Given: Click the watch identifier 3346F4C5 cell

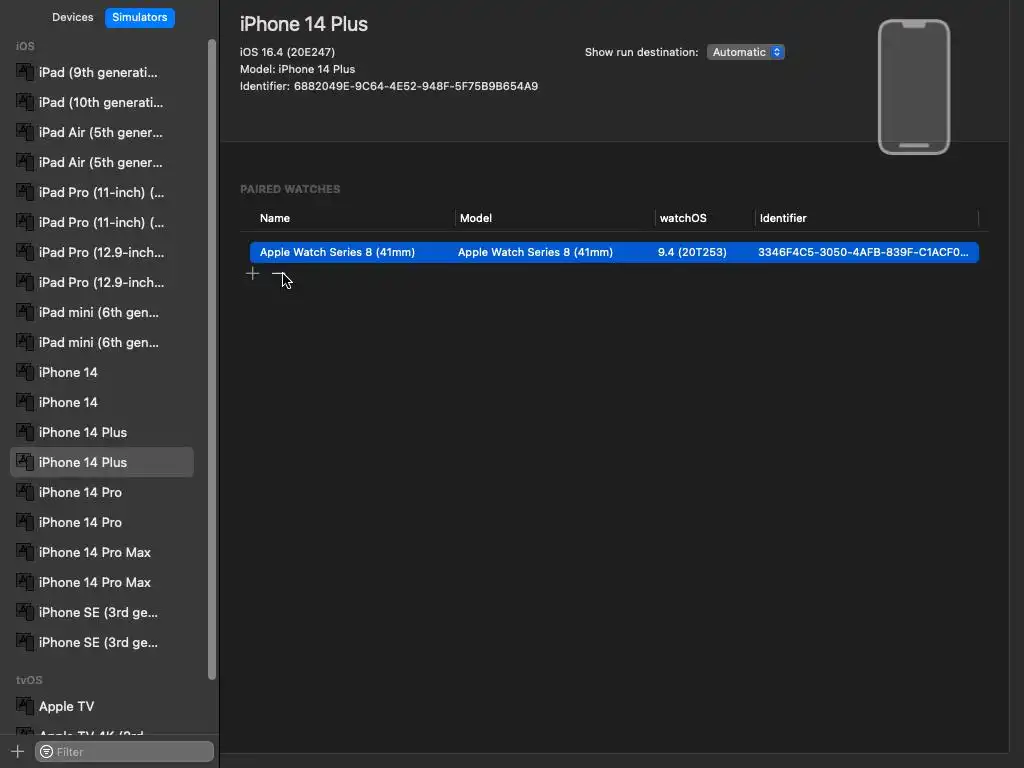Looking at the screenshot, I should tap(863, 252).
